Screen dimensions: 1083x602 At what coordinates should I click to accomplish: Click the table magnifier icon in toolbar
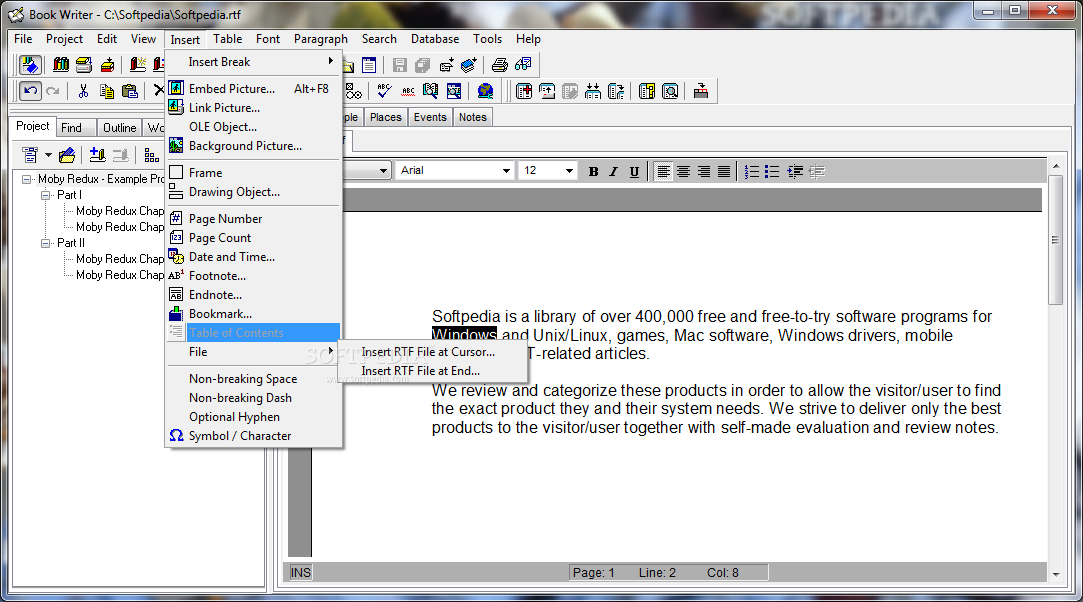point(670,91)
